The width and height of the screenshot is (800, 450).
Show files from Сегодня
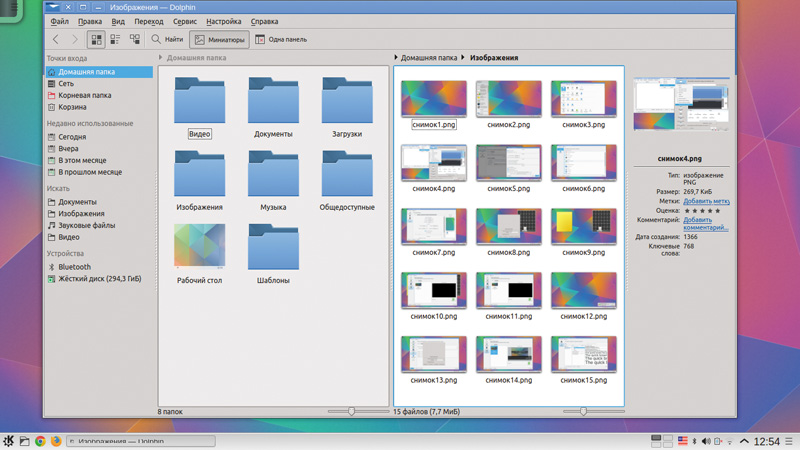(99, 137)
